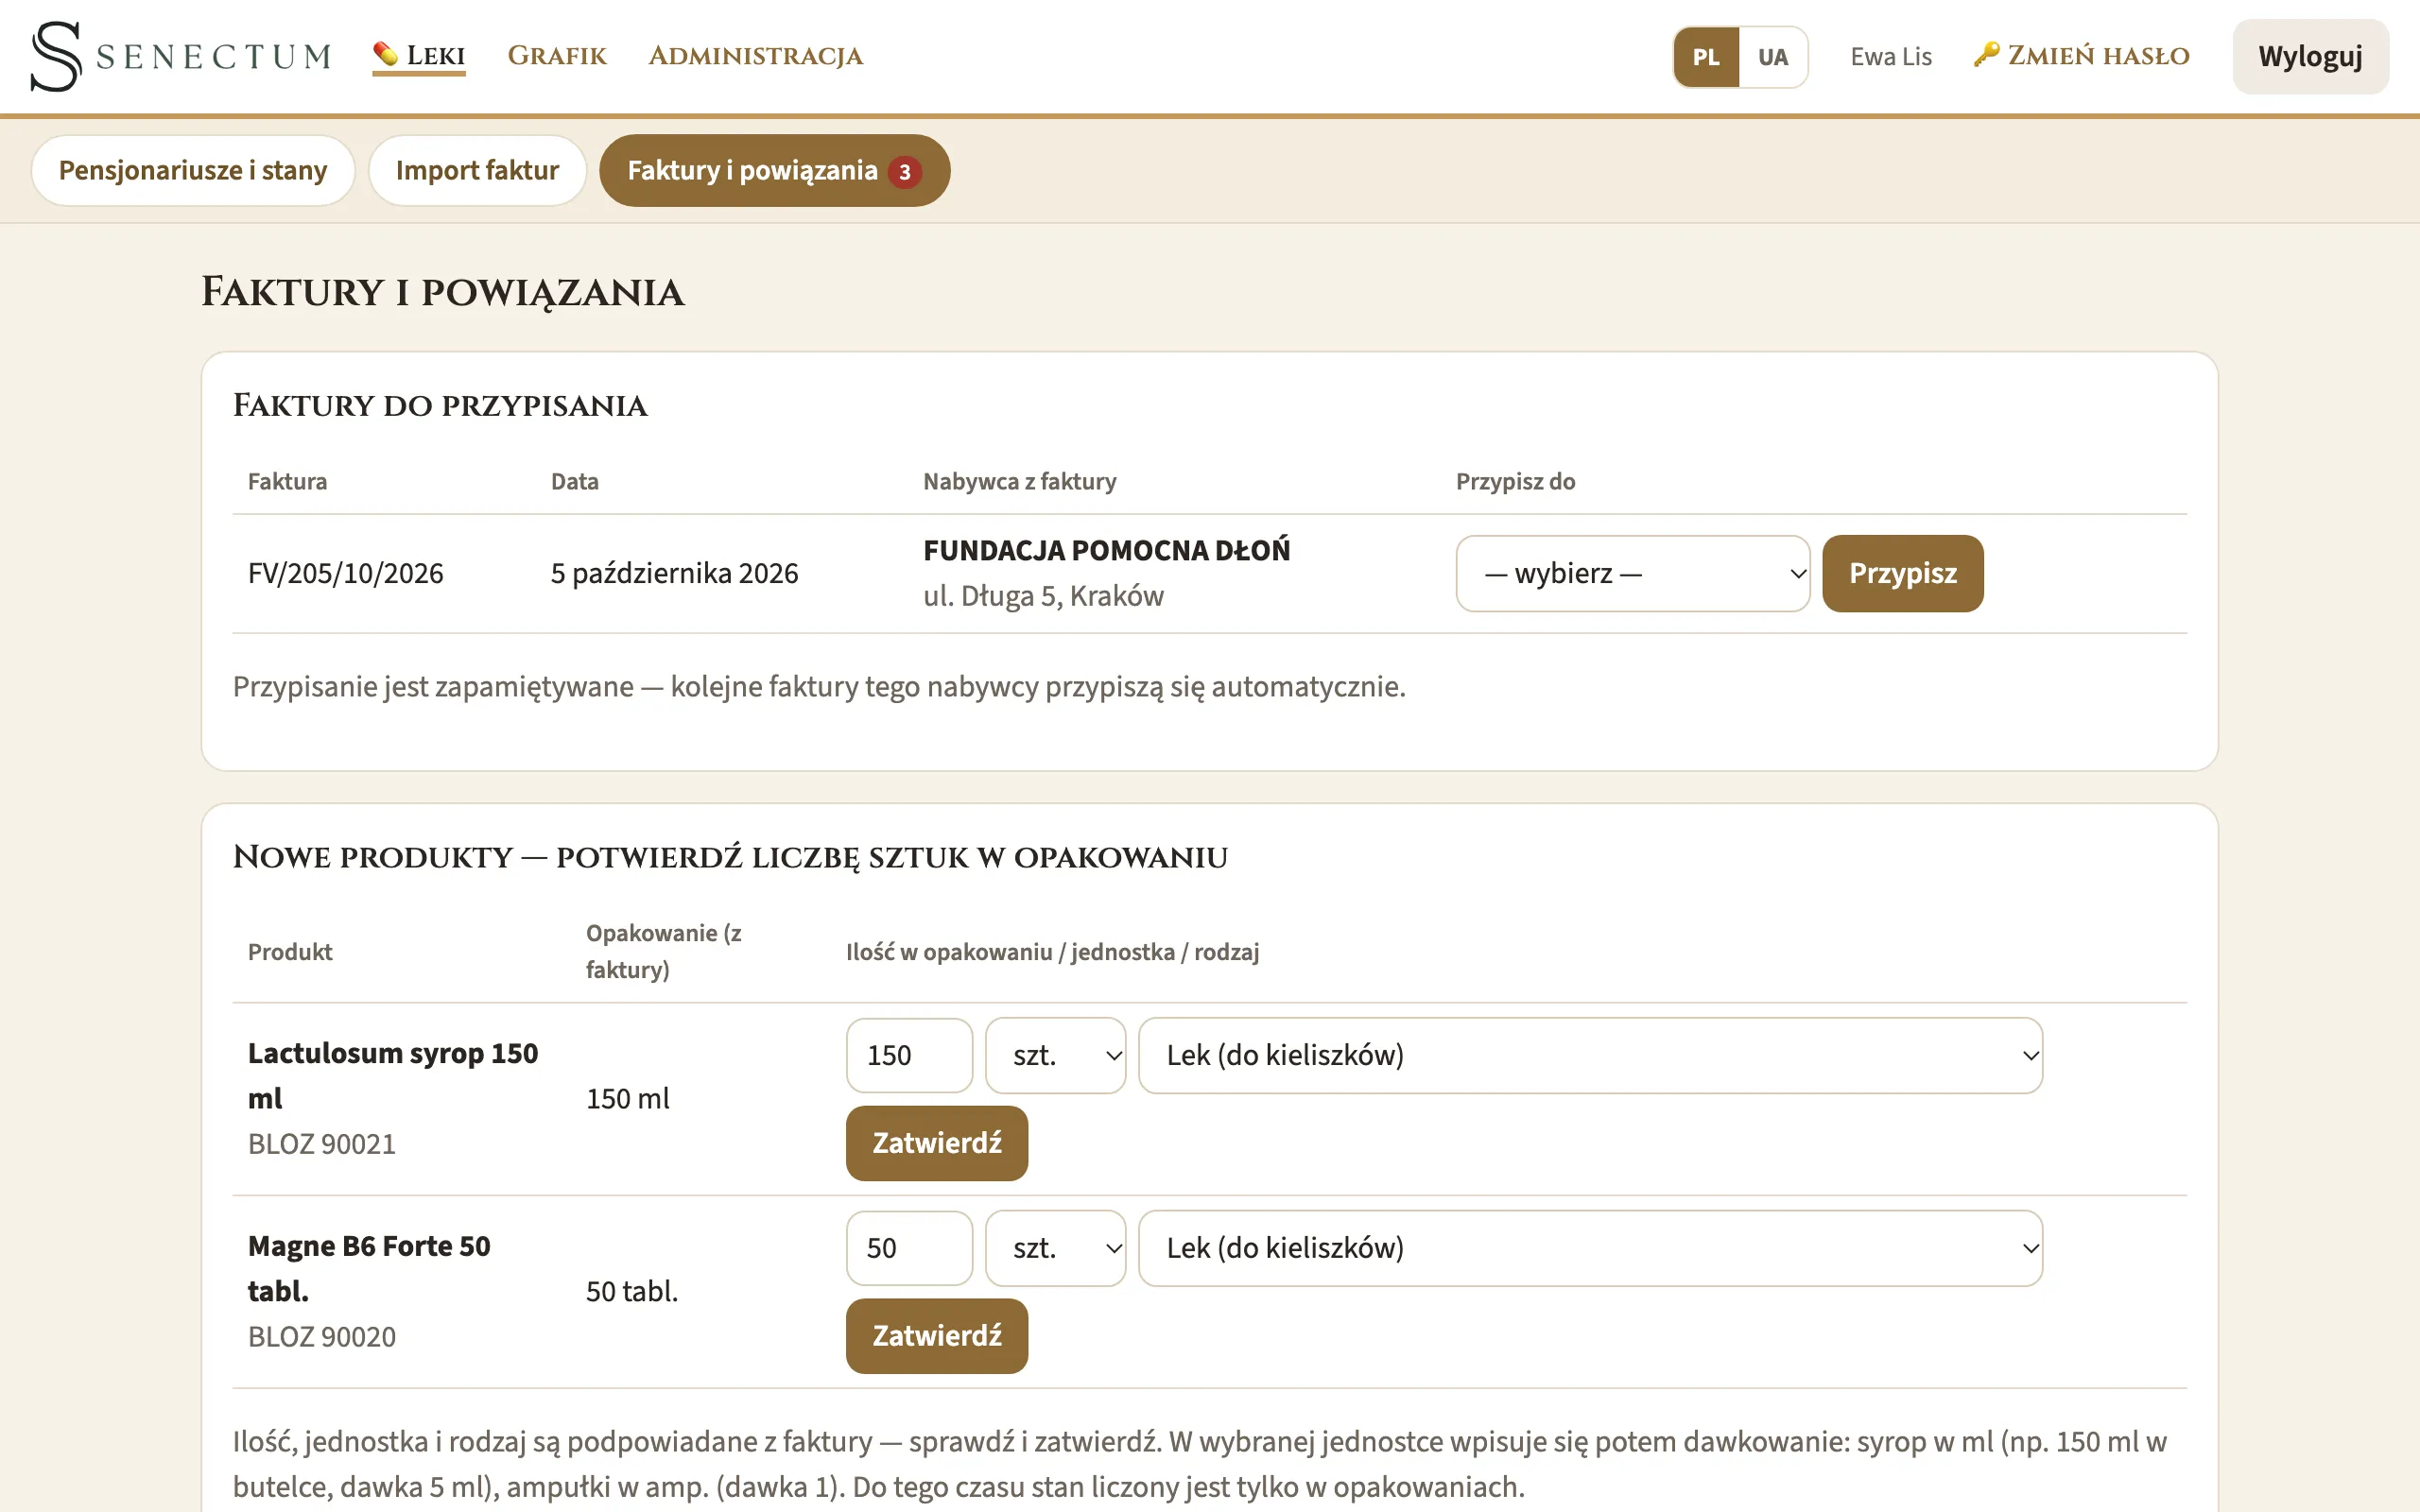This screenshot has width=2420, height=1512.
Task: Click the date 5 października 2026
Action: pos(674,574)
